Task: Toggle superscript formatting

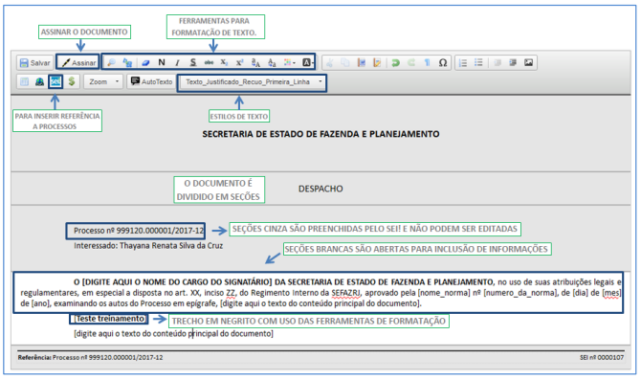Action: [240, 63]
